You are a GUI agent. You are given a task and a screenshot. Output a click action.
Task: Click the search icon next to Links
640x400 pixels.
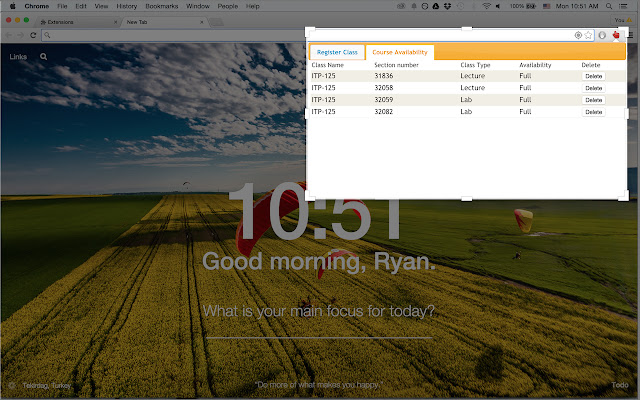click(44, 57)
